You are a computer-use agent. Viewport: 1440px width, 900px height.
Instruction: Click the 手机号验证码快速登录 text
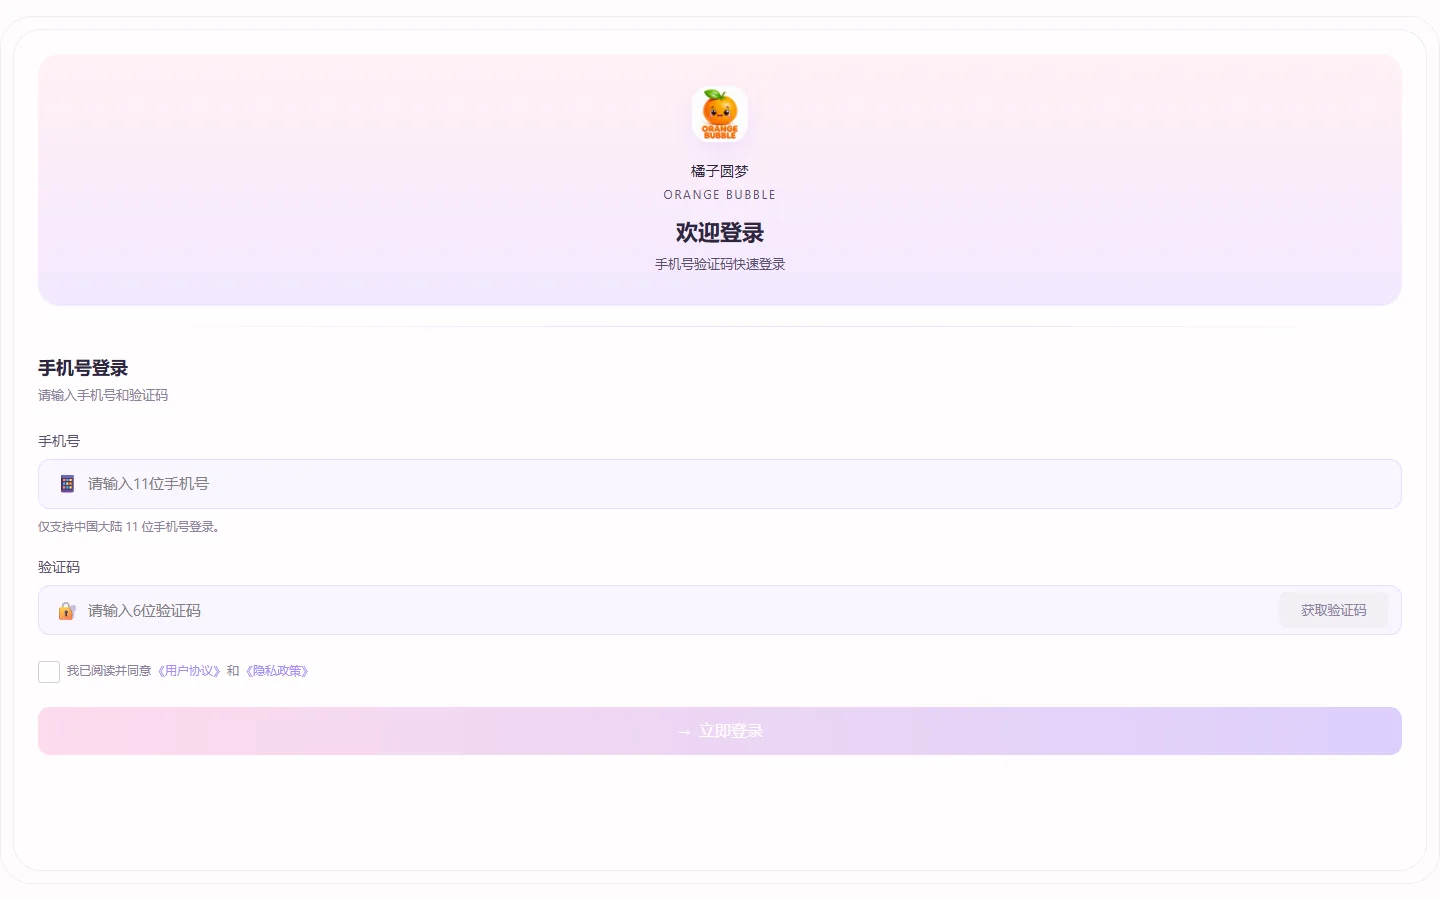(720, 264)
